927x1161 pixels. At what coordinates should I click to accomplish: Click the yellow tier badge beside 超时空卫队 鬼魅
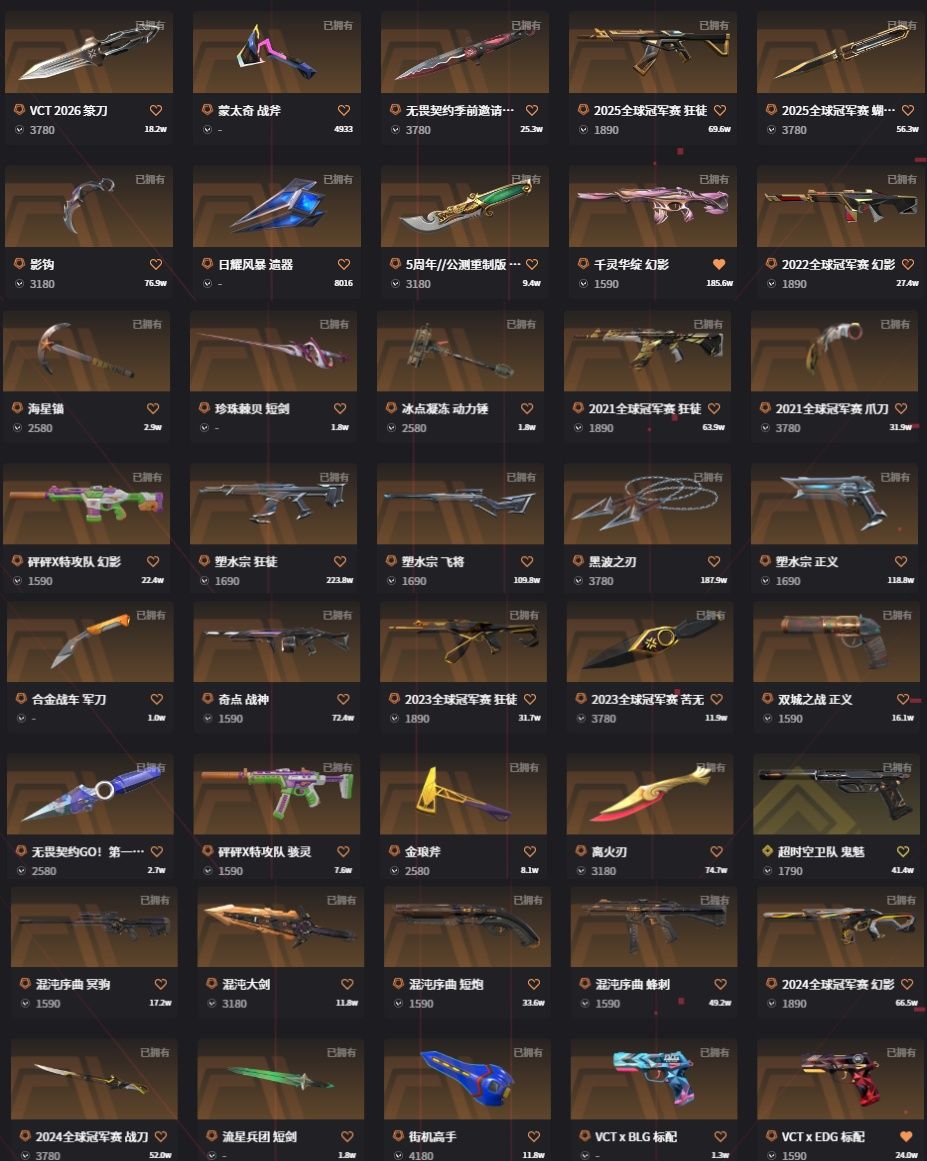[x=767, y=851]
